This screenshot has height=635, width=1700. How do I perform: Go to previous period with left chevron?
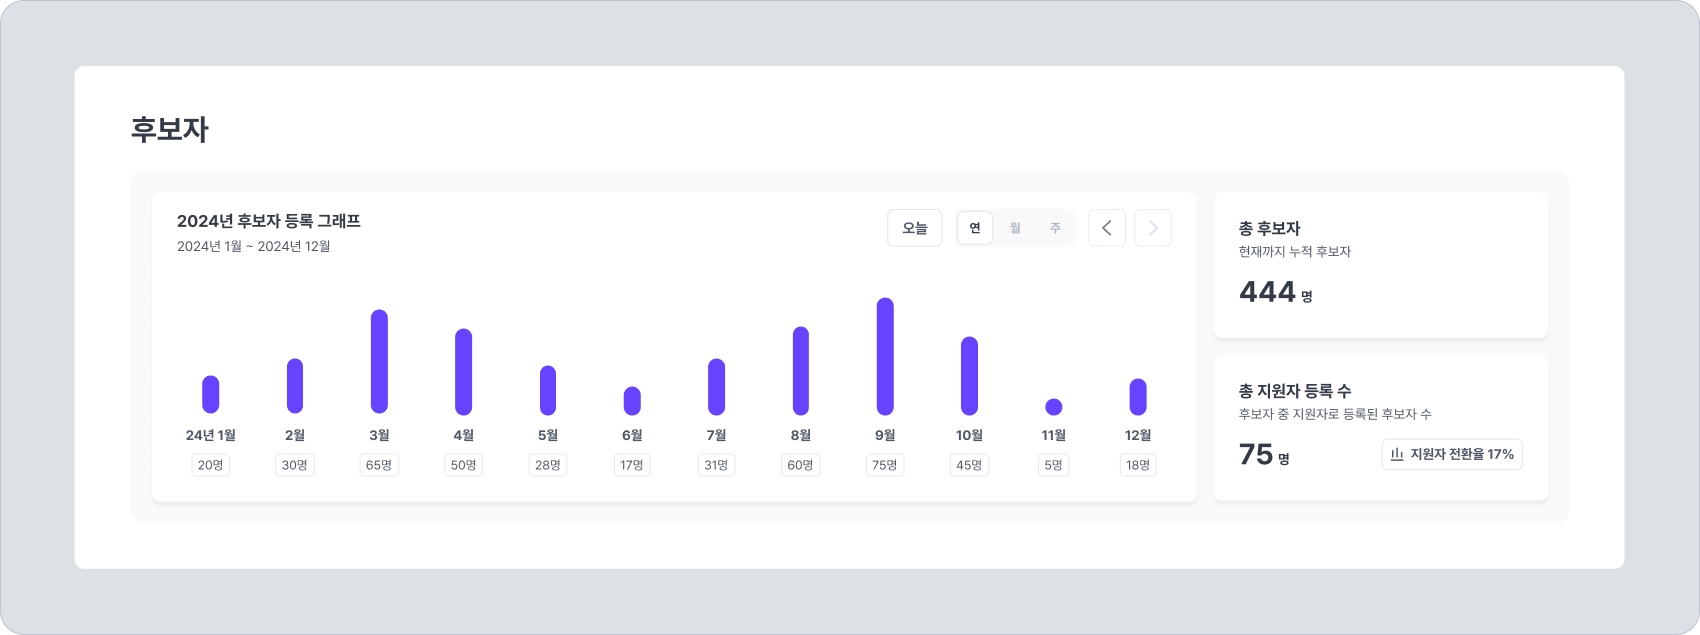[x=1107, y=228]
